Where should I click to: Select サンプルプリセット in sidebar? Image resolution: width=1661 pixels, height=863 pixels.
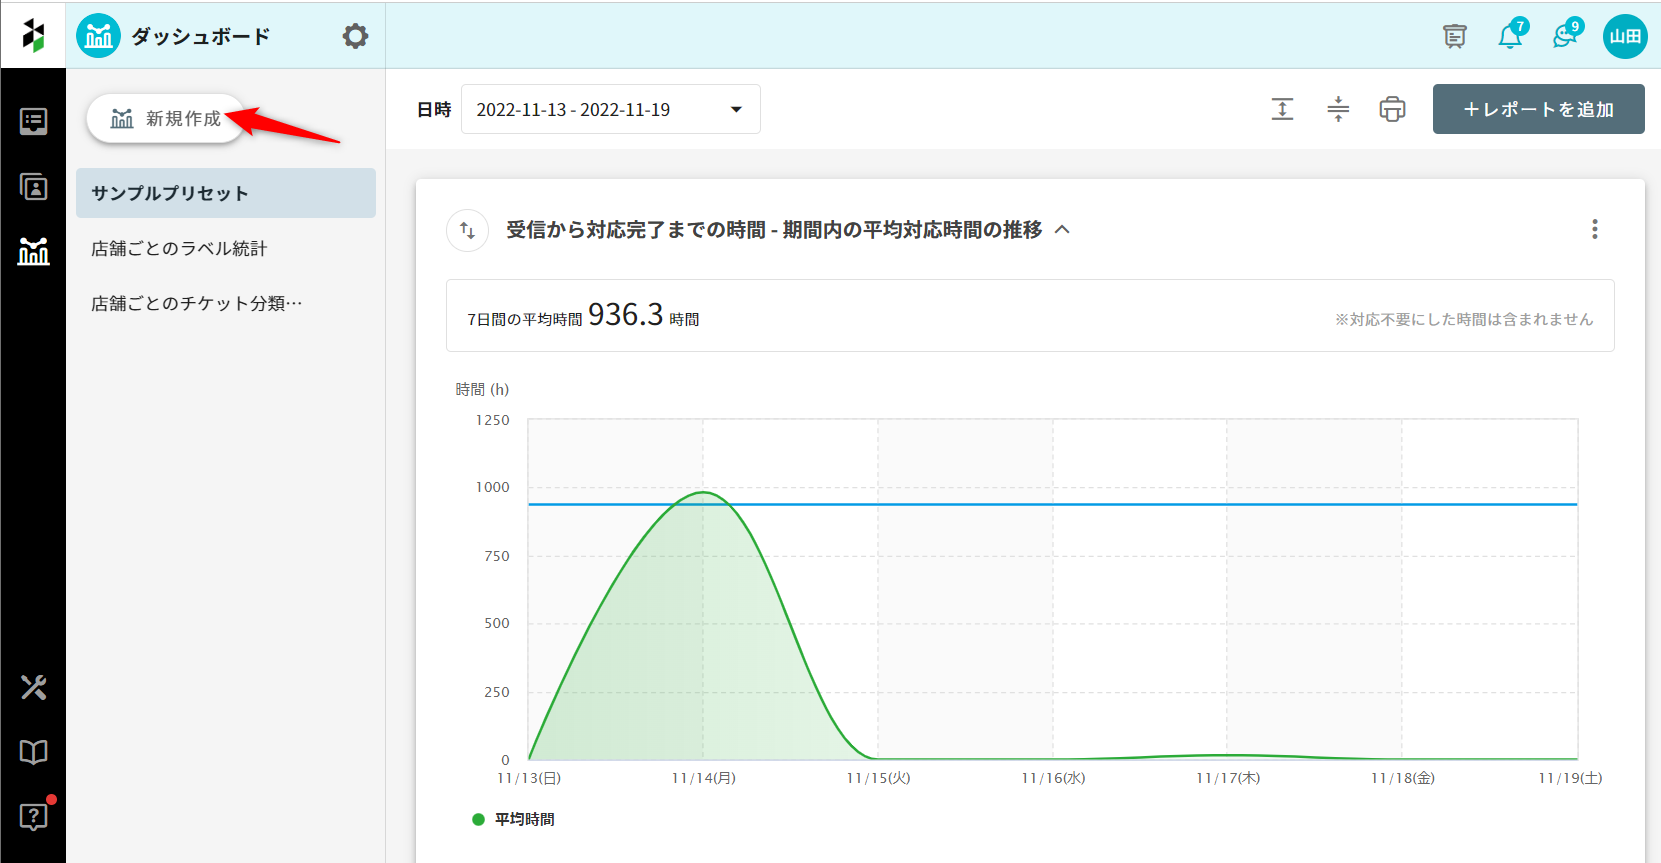(225, 193)
